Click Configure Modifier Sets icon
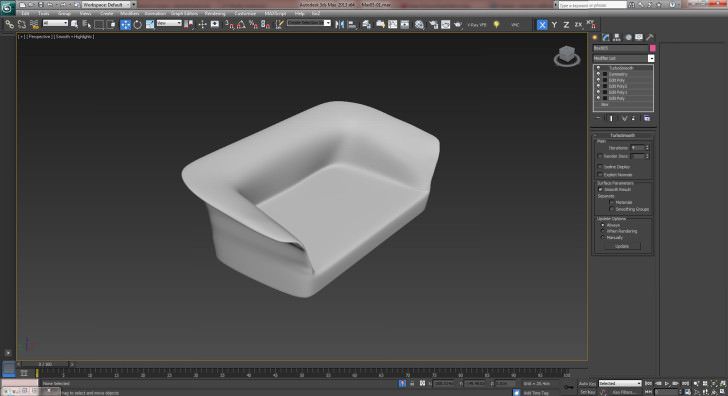This screenshot has height=396, width=728. 647,118
